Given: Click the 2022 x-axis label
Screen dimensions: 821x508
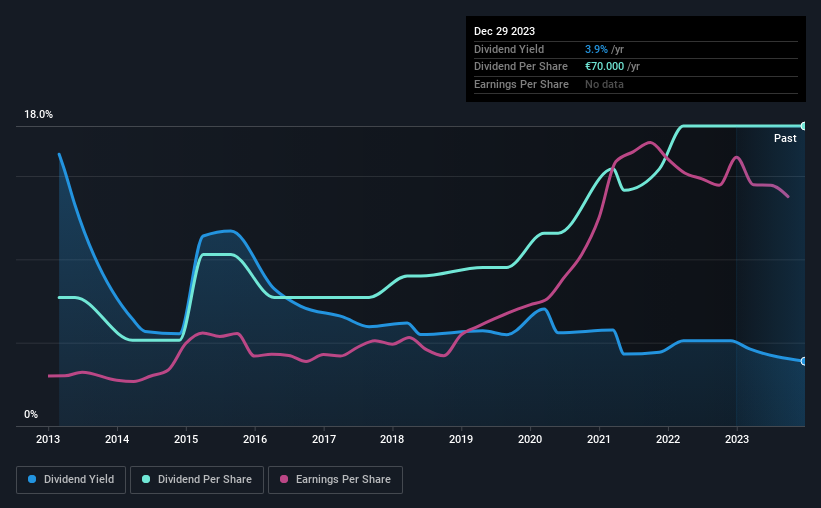Looking at the screenshot, I should click(668, 439).
